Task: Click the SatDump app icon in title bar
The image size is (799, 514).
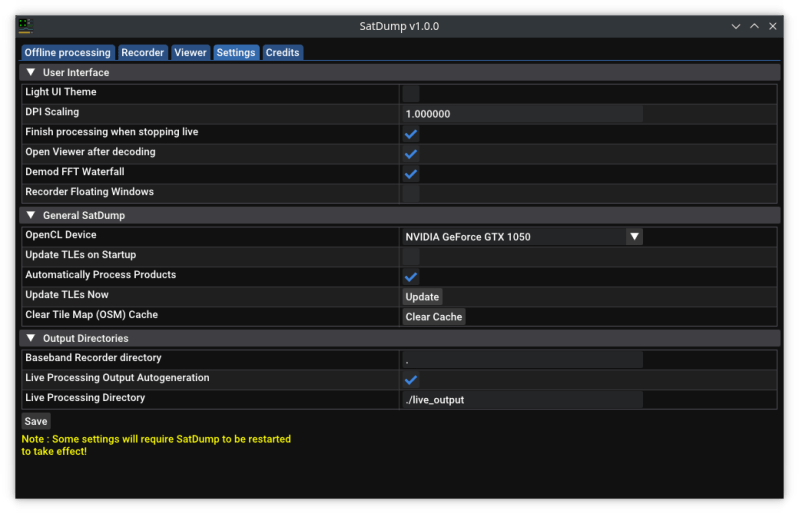Action: [x=25, y=25]
